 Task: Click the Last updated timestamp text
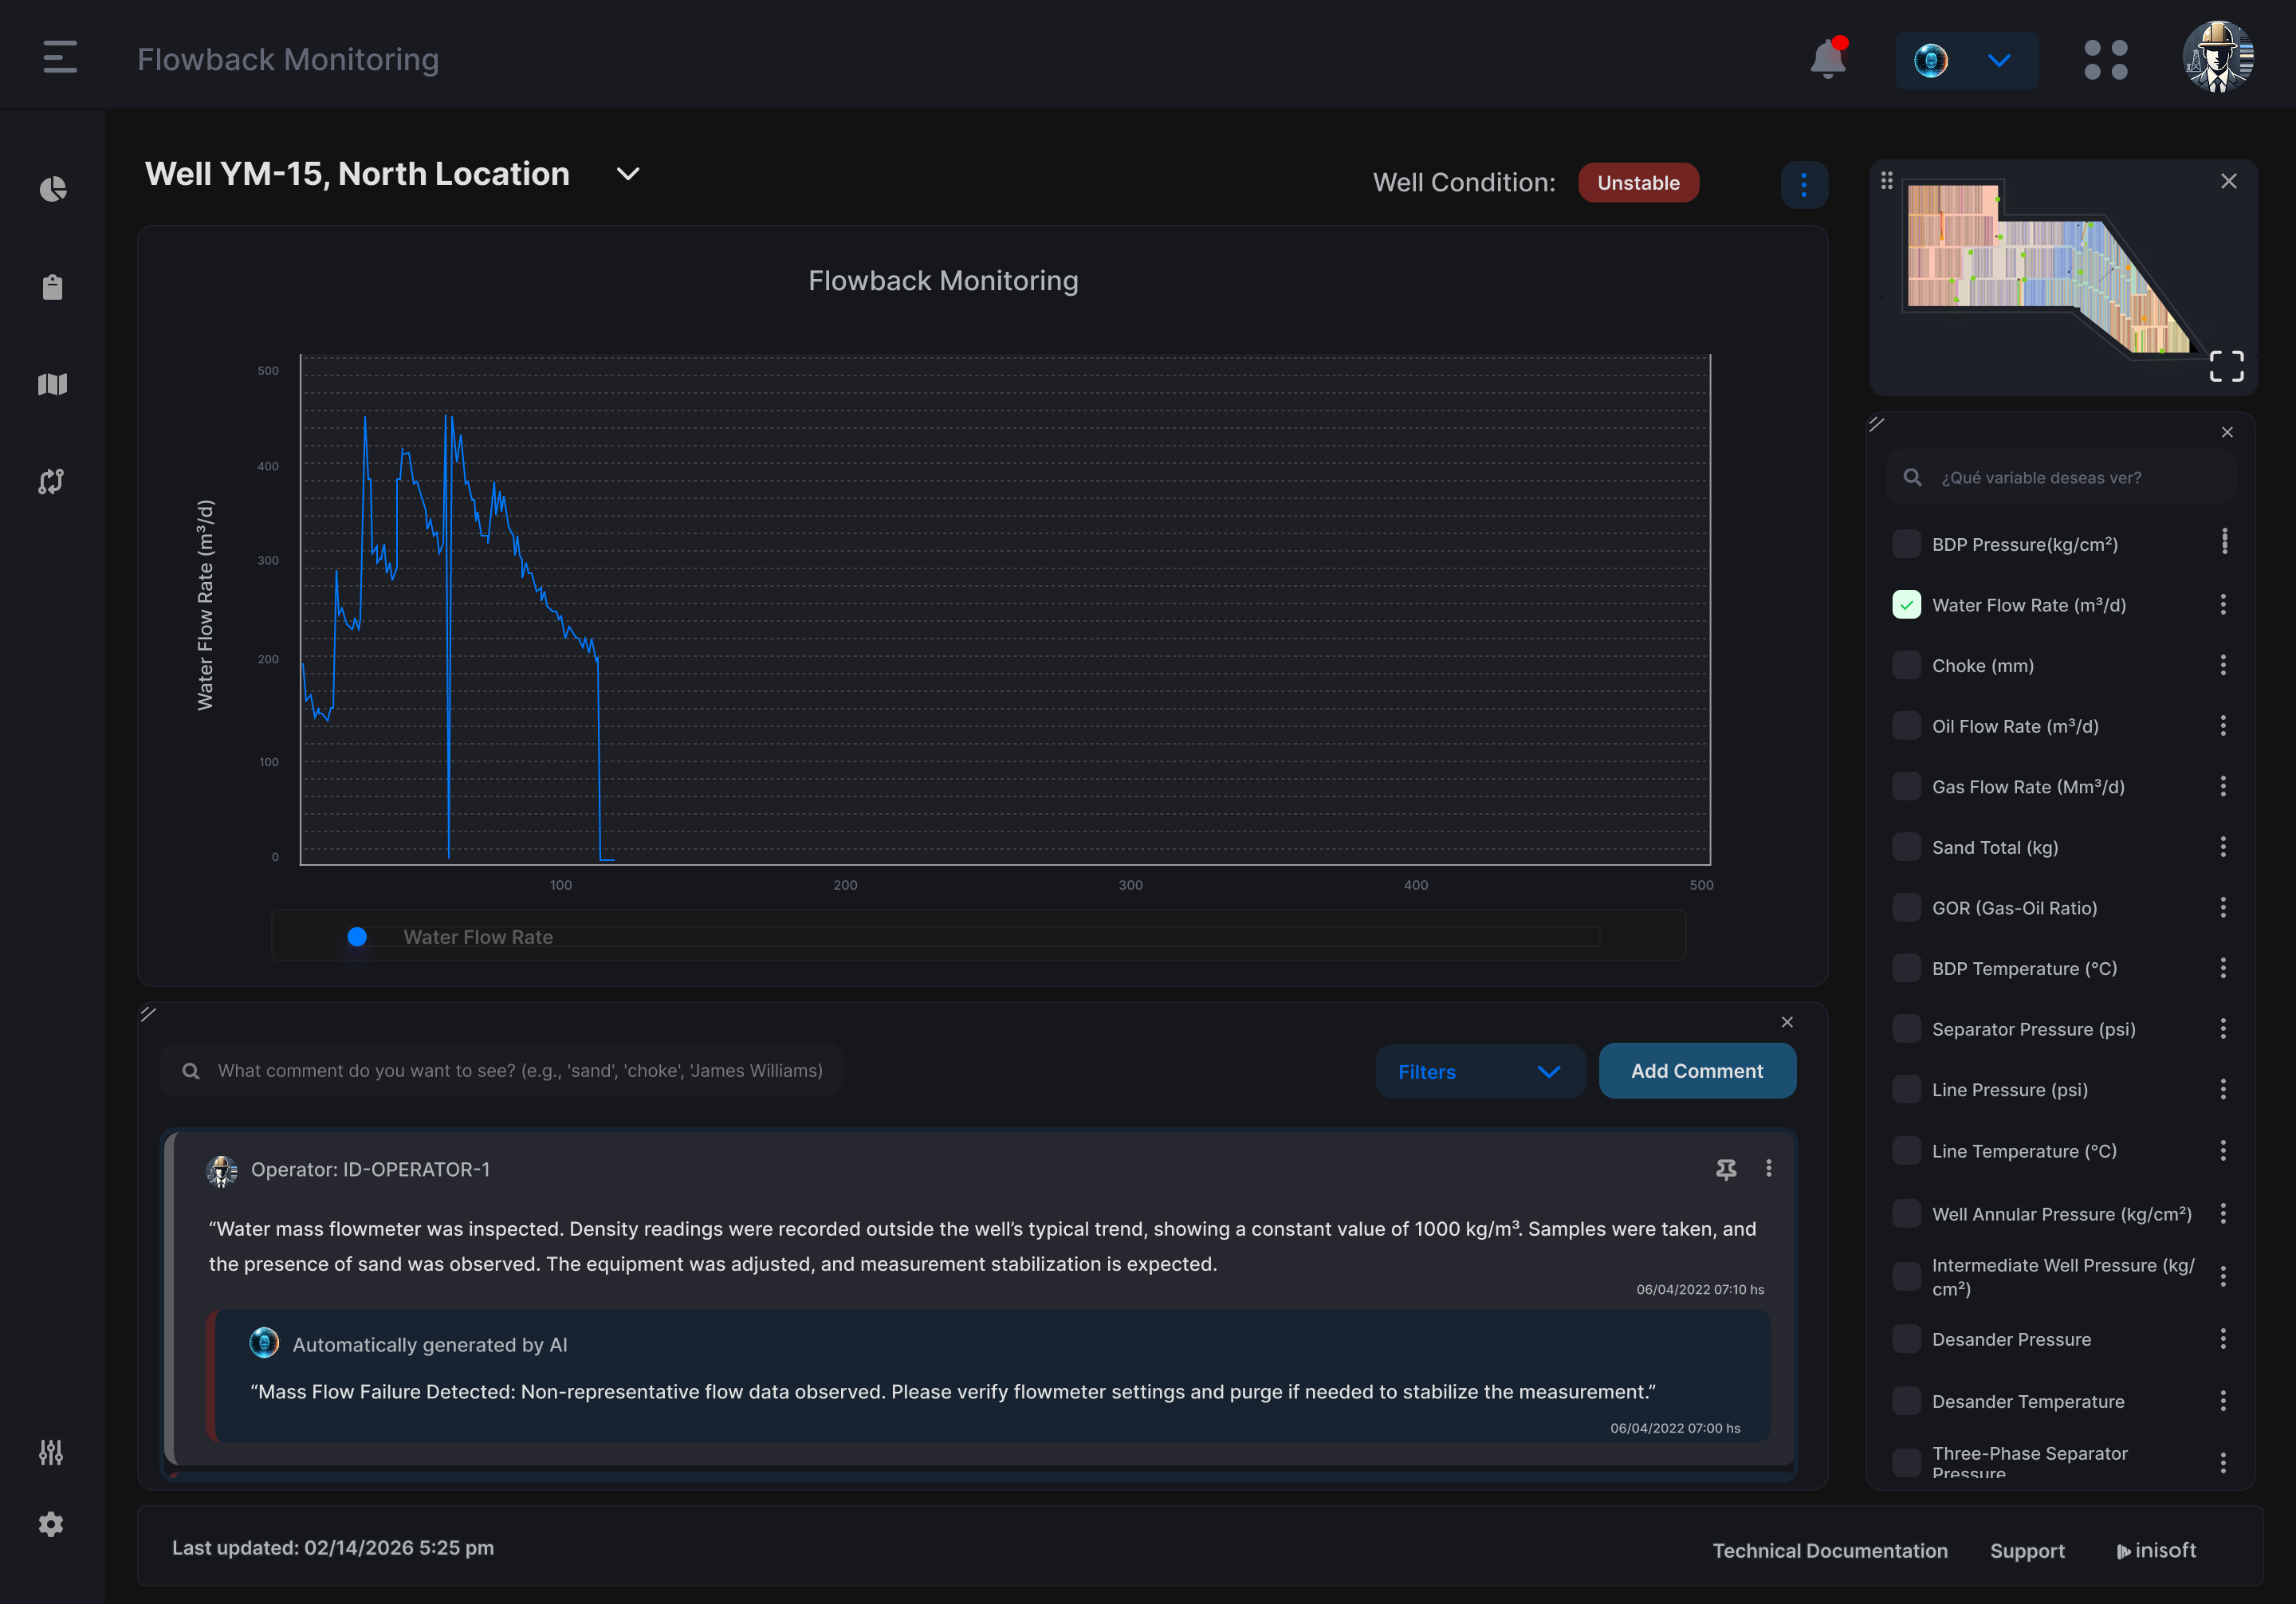point(333,1547)
